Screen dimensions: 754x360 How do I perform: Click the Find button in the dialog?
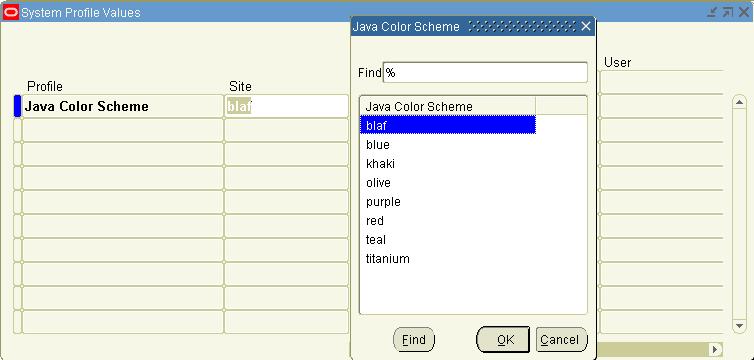414,340
